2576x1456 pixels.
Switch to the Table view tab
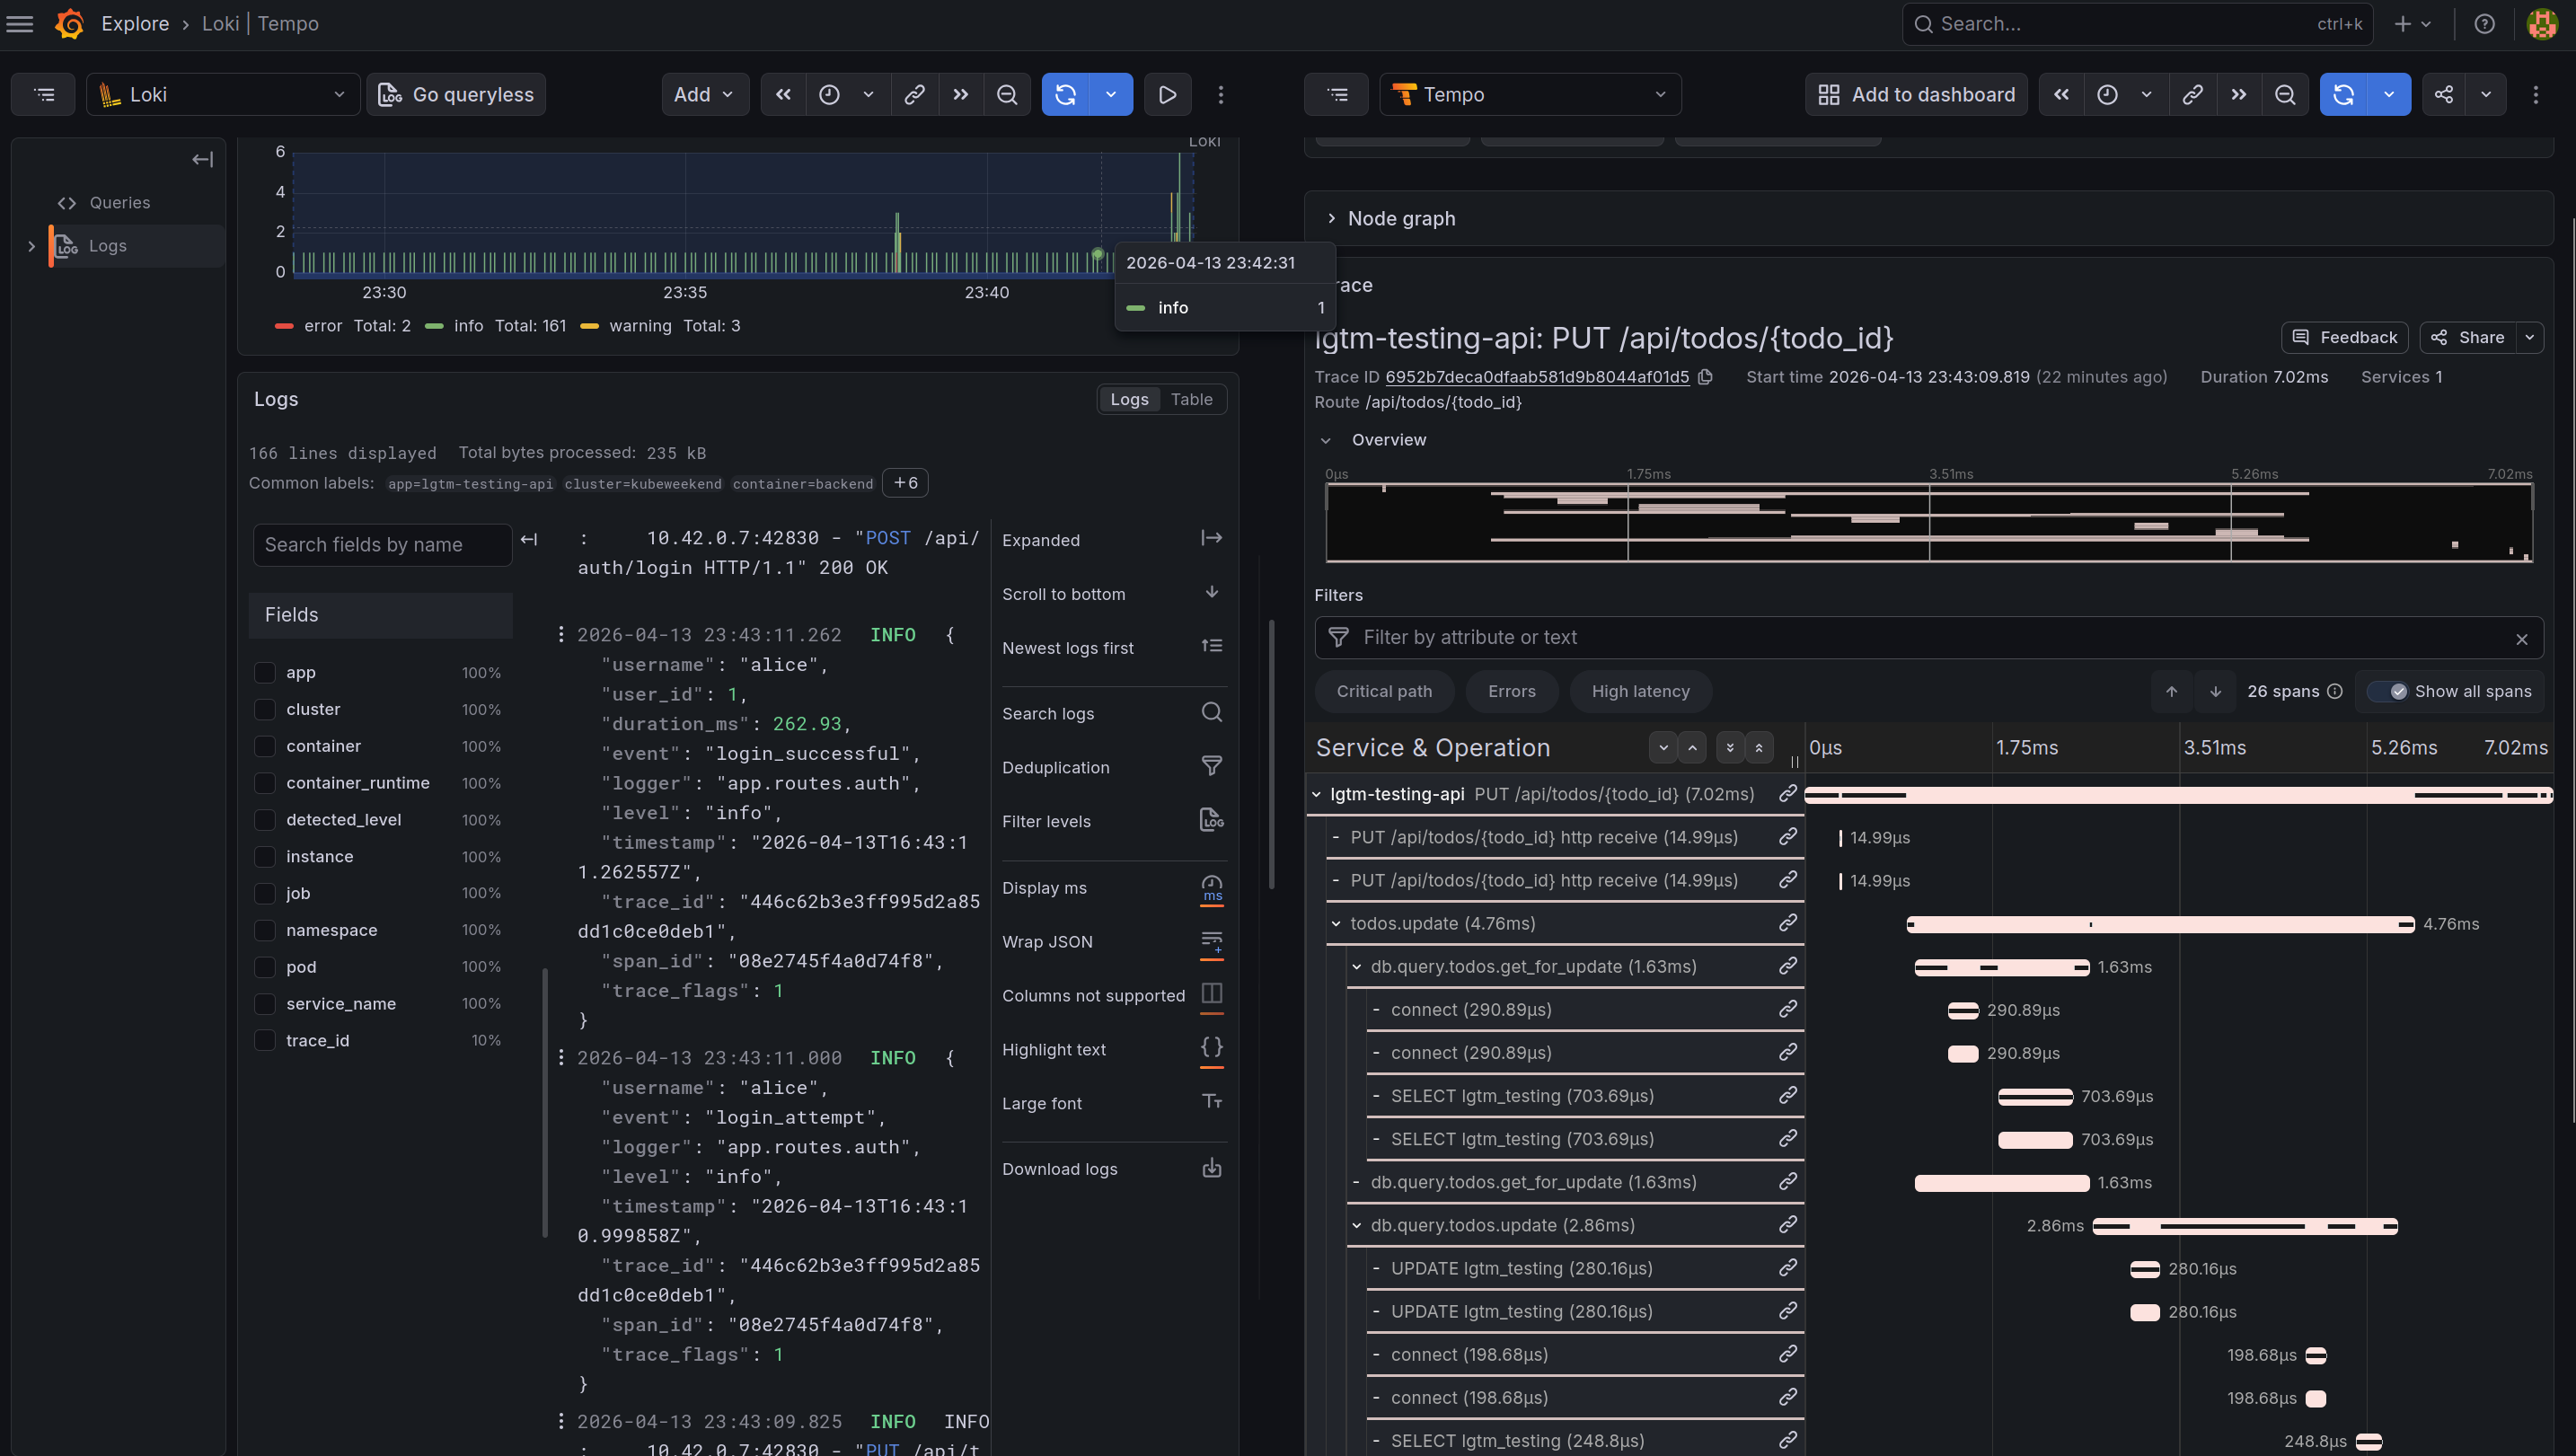tap(1191, 399)
